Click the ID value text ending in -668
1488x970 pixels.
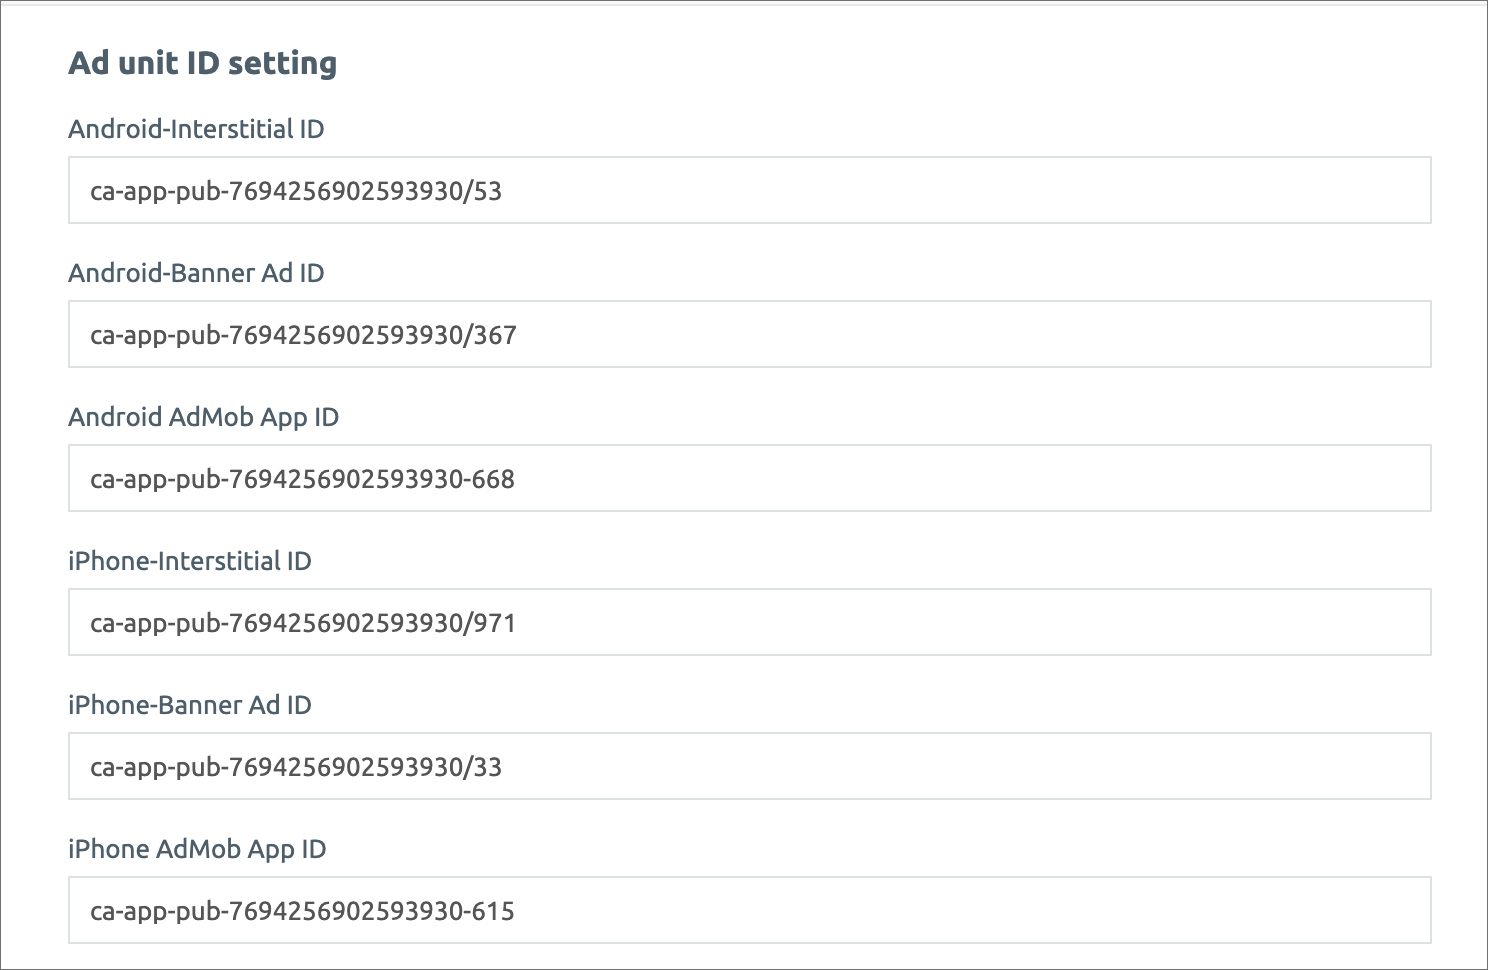click(x=302, y=479)
